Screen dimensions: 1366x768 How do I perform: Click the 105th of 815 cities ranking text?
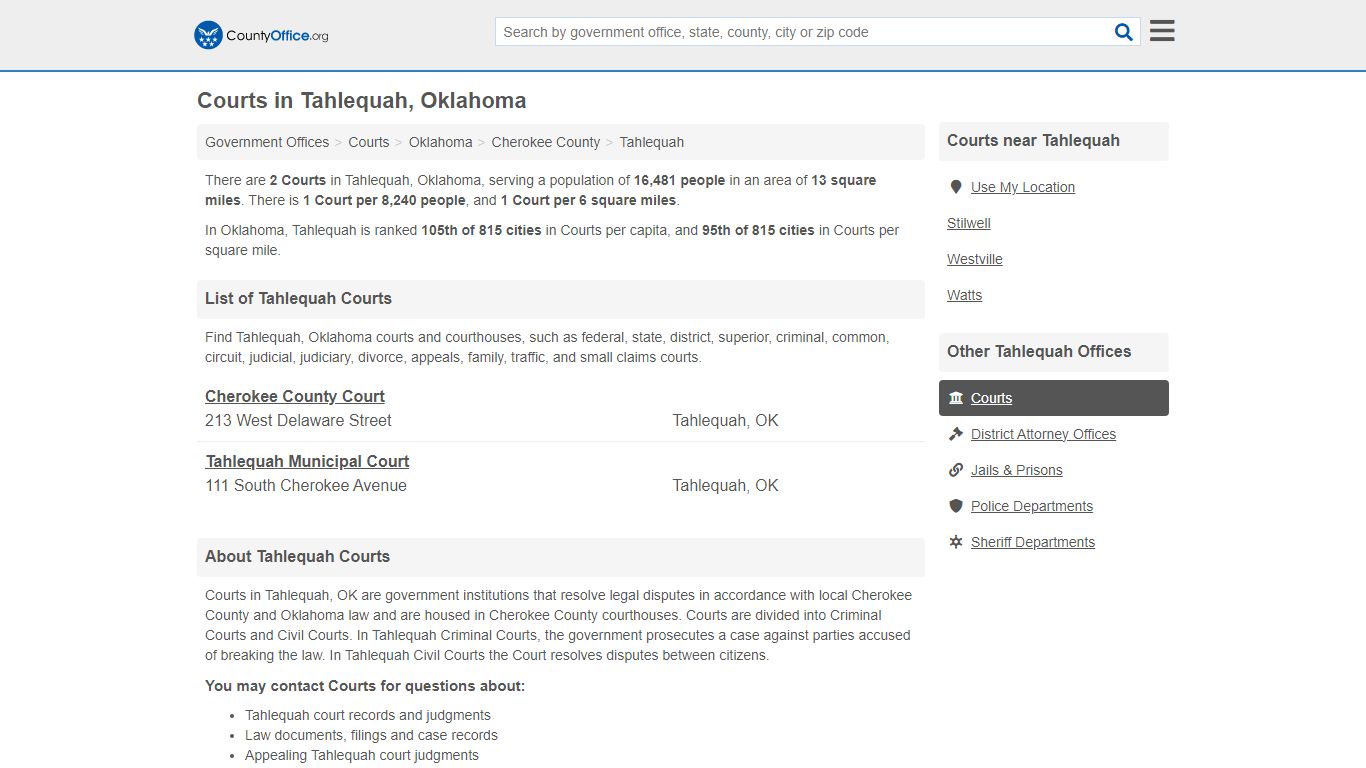tap(481, 230)
